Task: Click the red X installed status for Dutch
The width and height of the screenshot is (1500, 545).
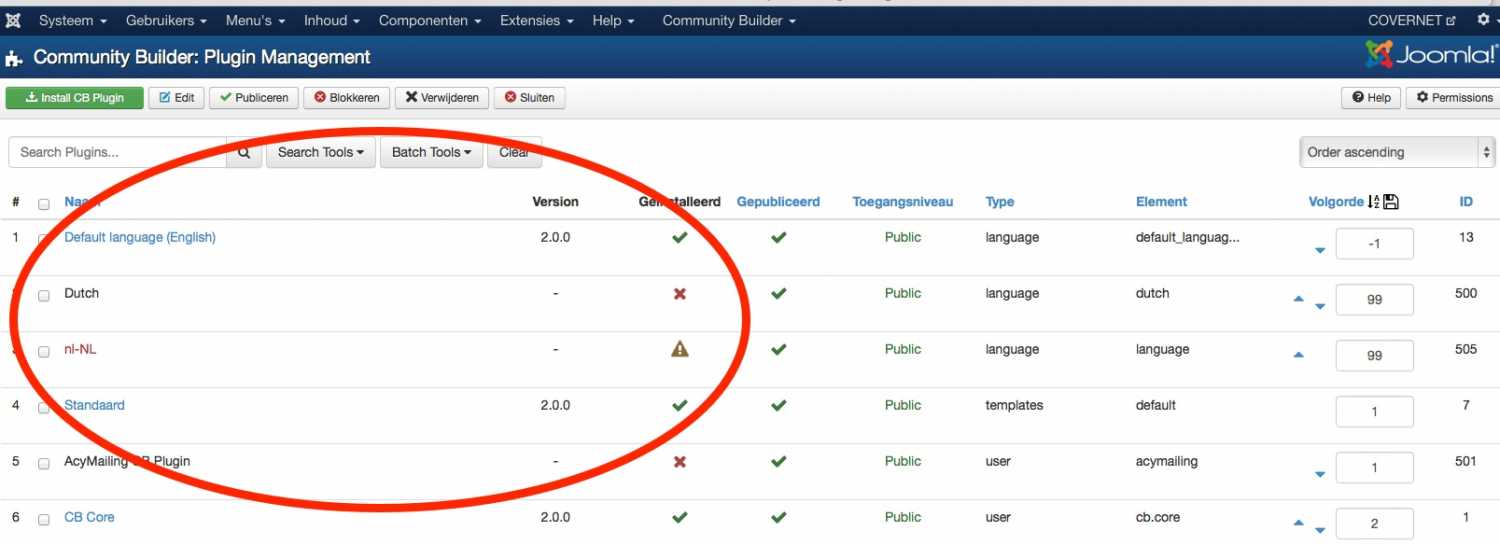Action: click(x=680, y=294)
